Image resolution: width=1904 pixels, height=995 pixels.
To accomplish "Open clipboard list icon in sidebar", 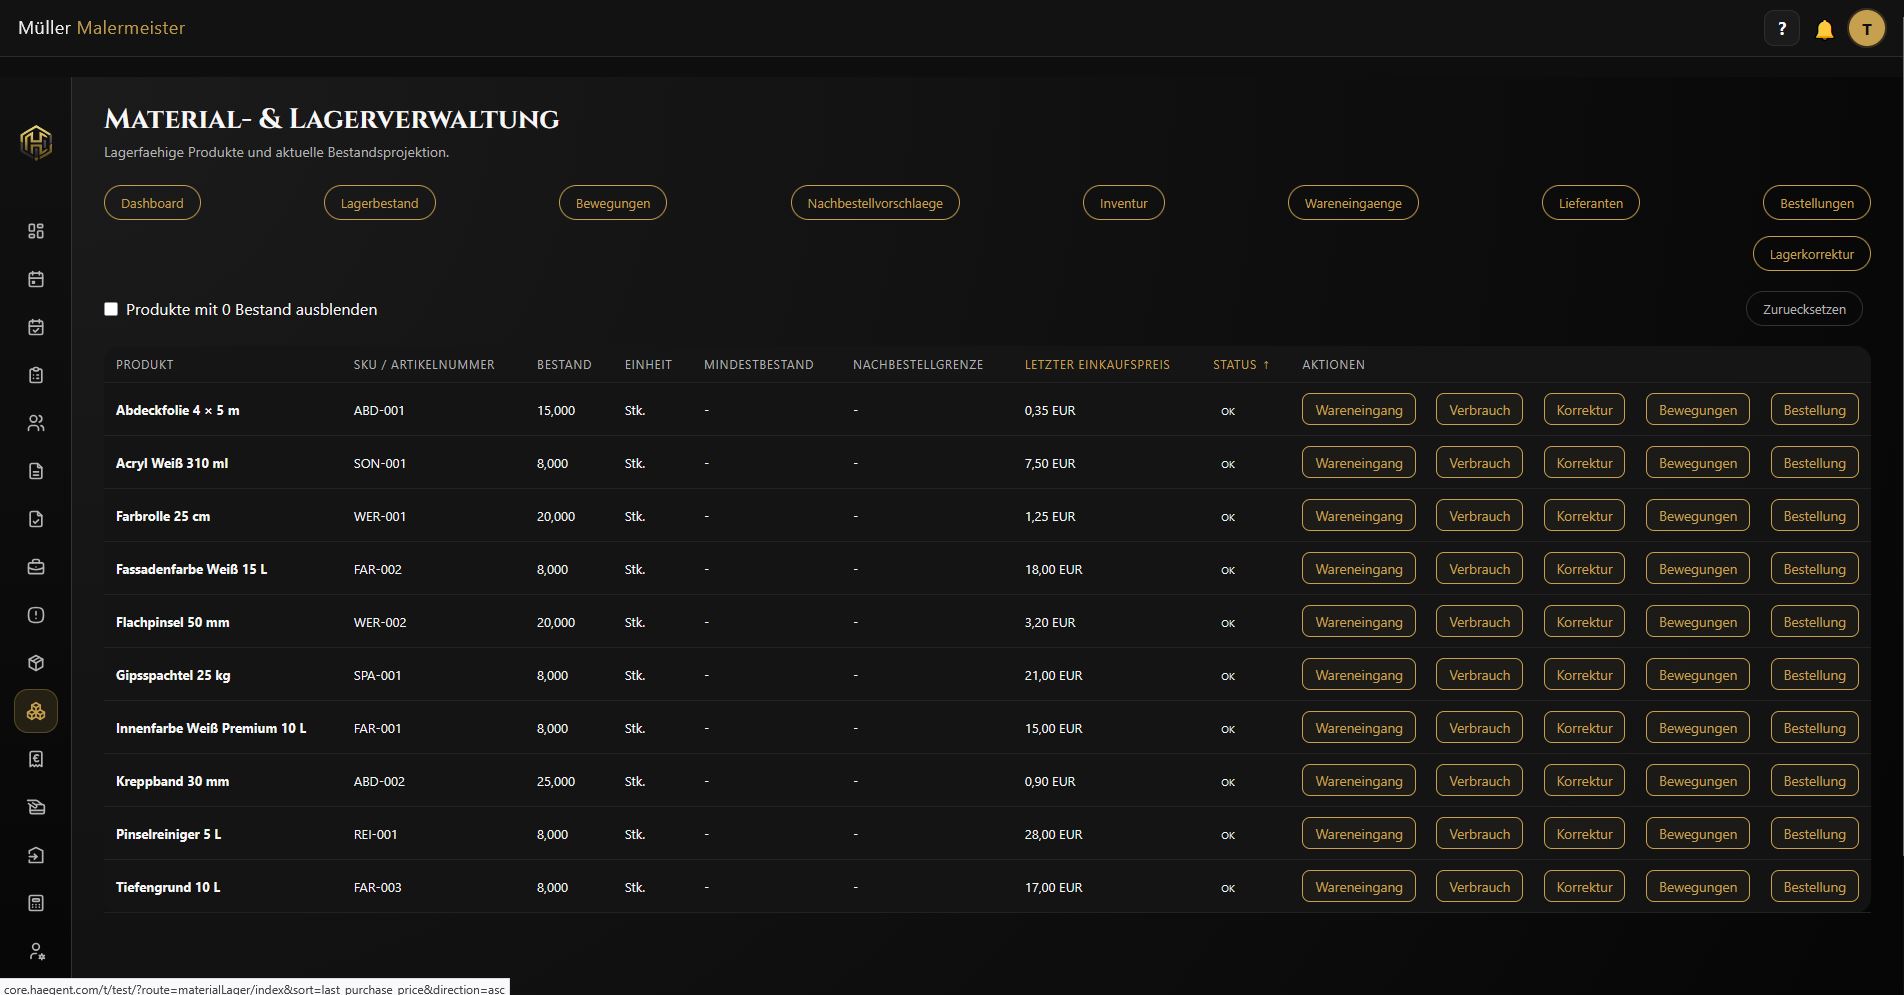I will tap(36, 375).
